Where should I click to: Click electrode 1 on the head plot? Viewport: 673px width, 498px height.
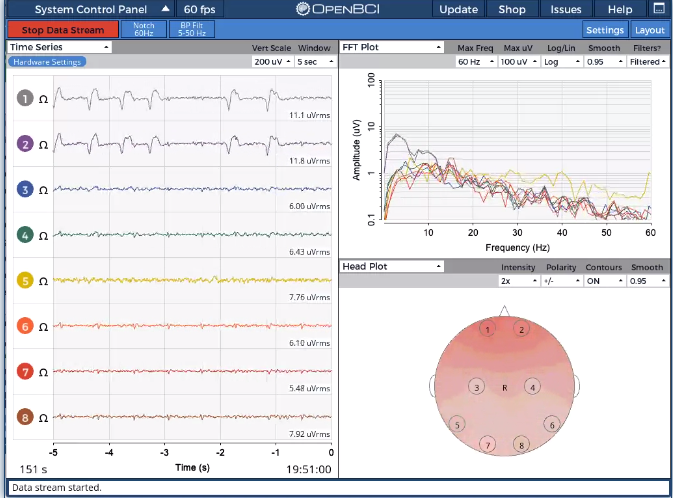(x=487, y=329)
